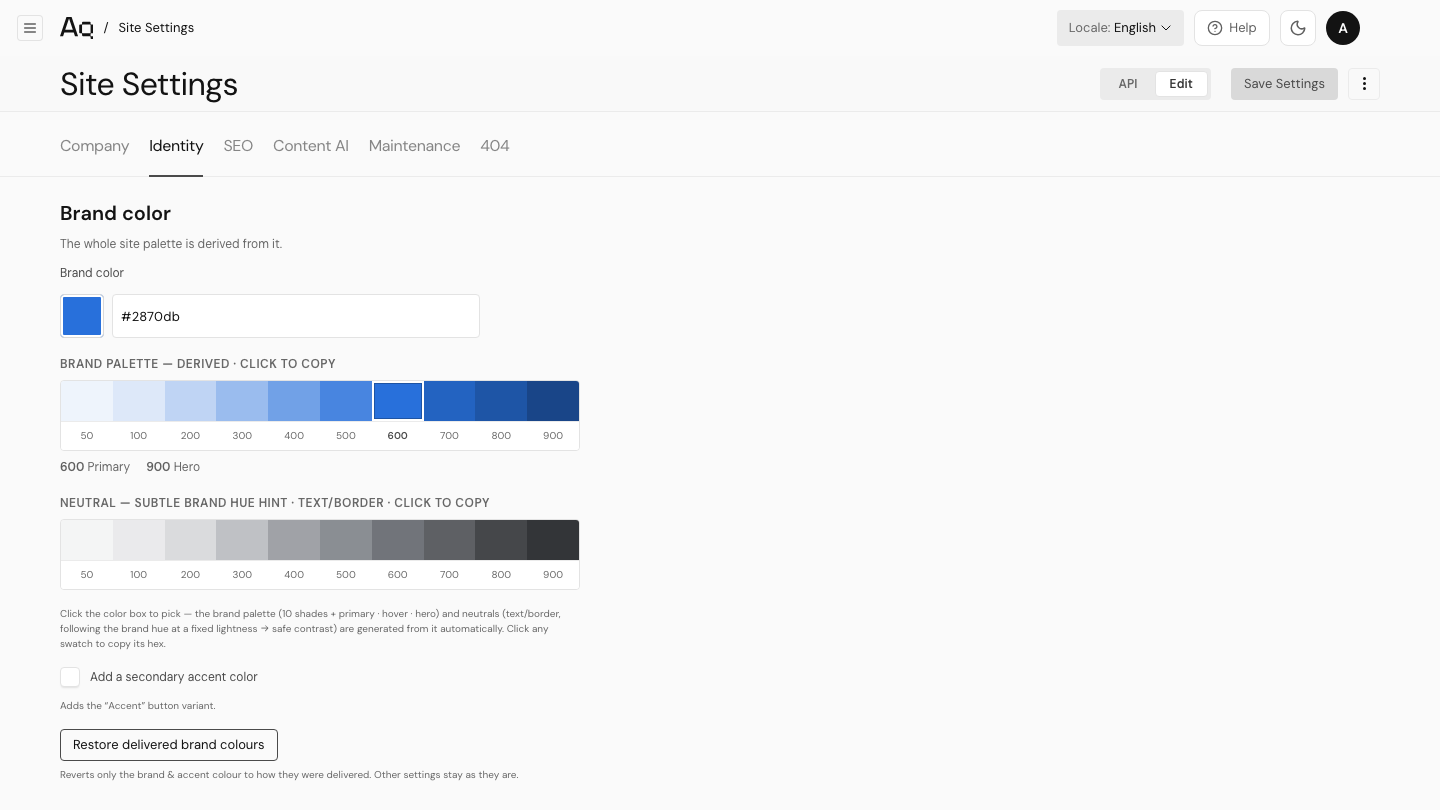Viewport: 1440px width, 810px height.
Task: Copy brand palette shade 400
Action: coord(294,401)
